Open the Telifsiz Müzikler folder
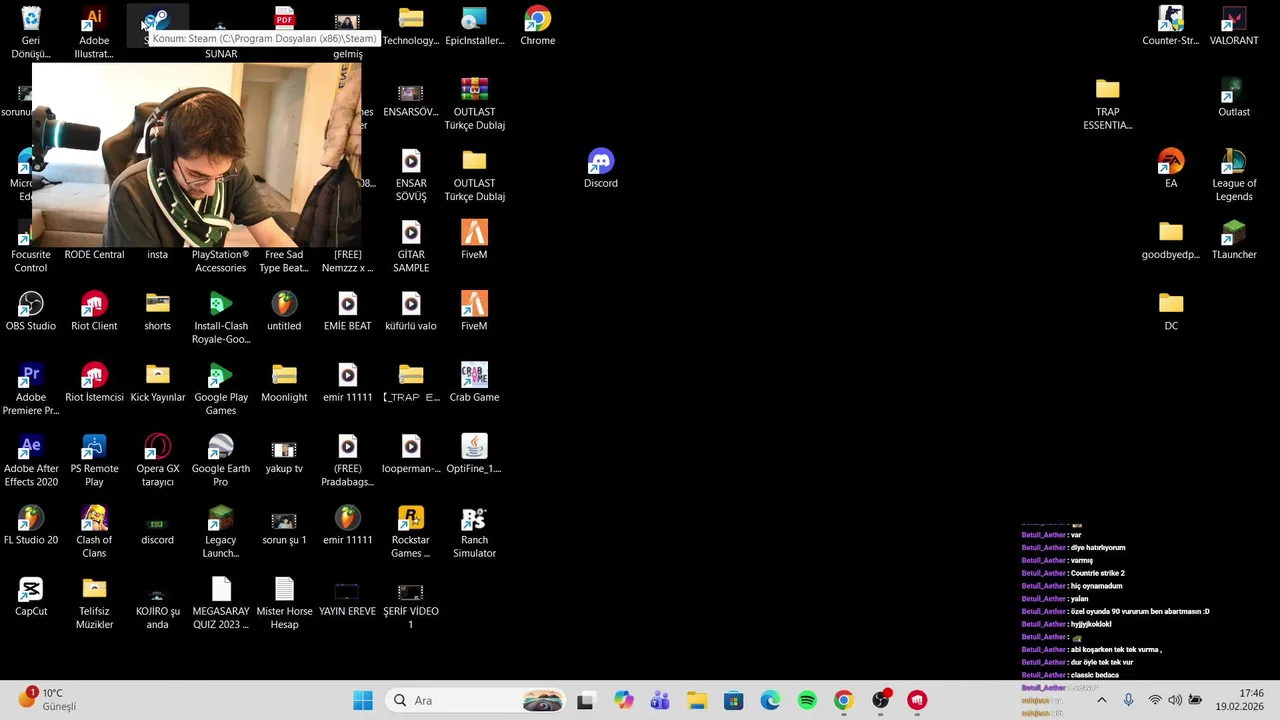This screenshot has height=720, width=1280. pyautogui.click(x=94, y=603)
